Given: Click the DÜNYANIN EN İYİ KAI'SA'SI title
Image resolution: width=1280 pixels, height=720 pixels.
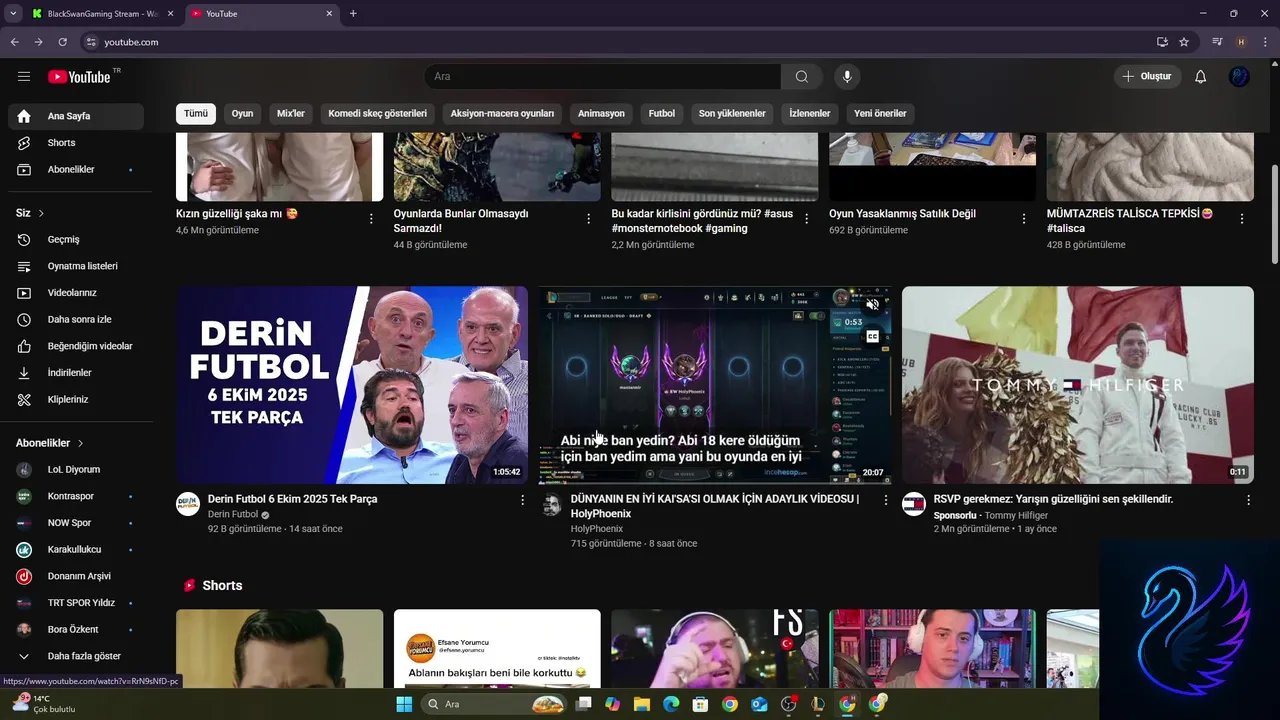Looking at the screenshot, I should point(715,506).
